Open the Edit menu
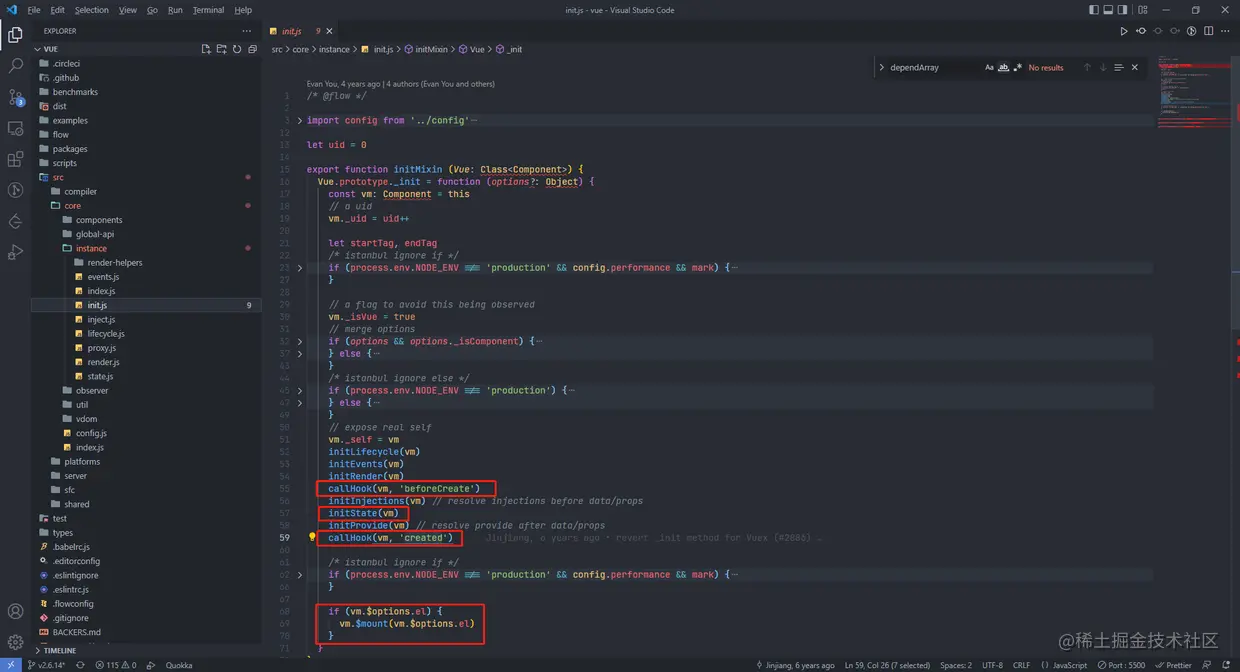 click(57, 10)
